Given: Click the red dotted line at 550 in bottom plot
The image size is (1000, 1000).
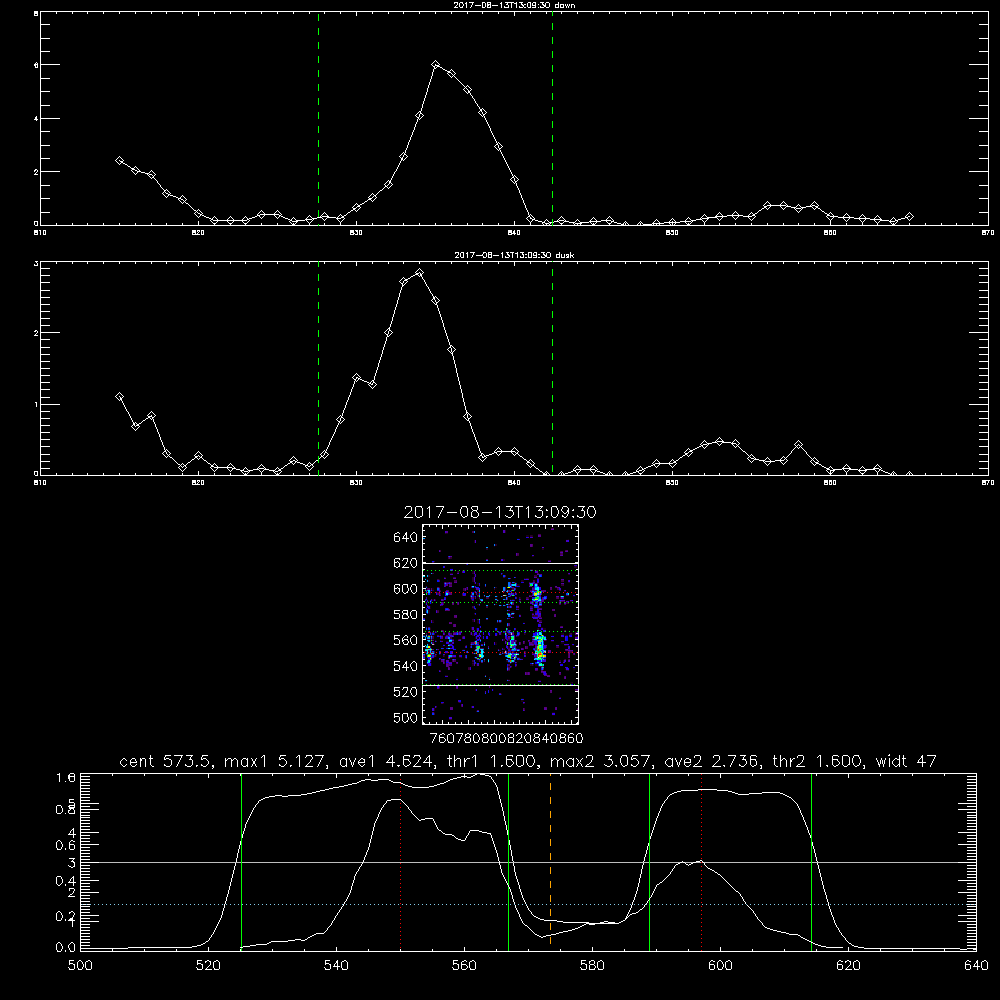Looking at the screenshot, I should click(x=401, y=861).
